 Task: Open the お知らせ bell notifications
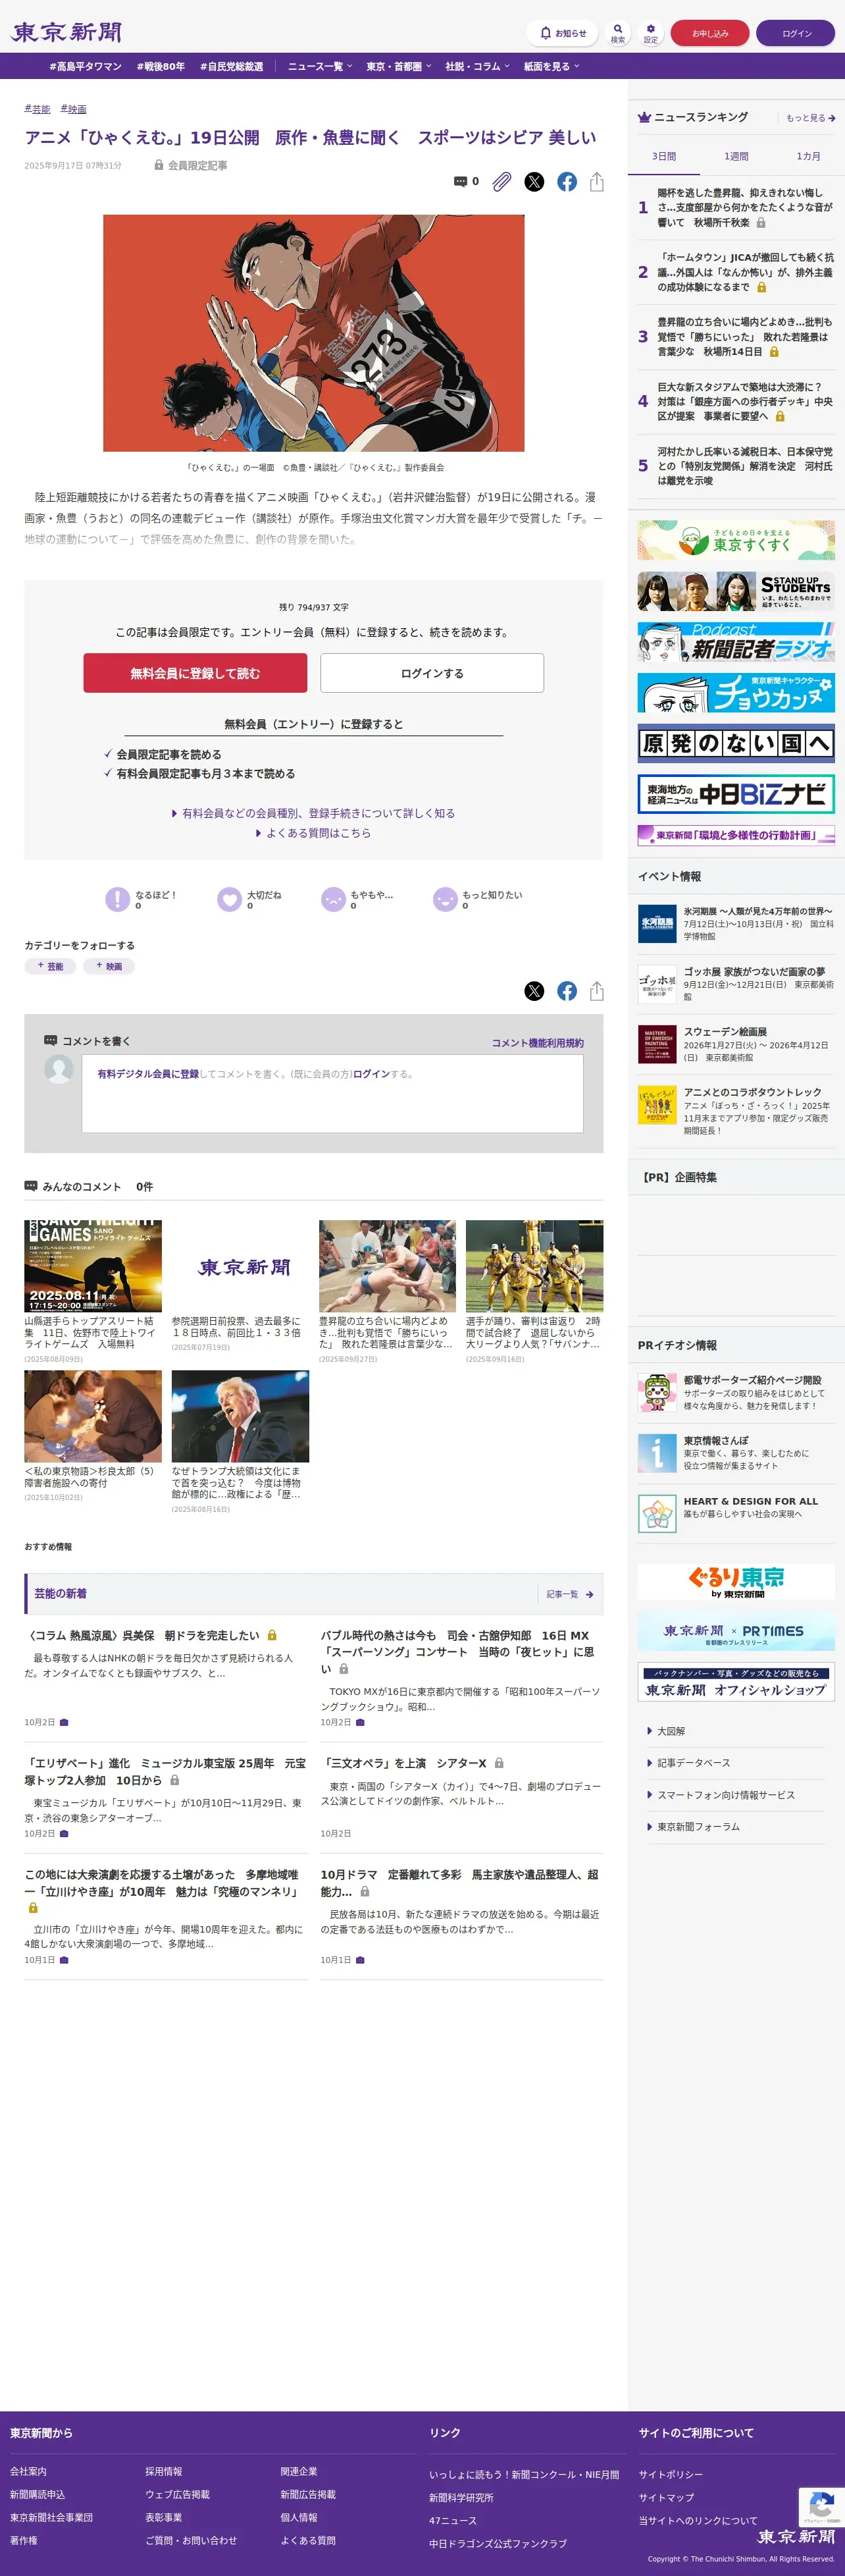562,33
